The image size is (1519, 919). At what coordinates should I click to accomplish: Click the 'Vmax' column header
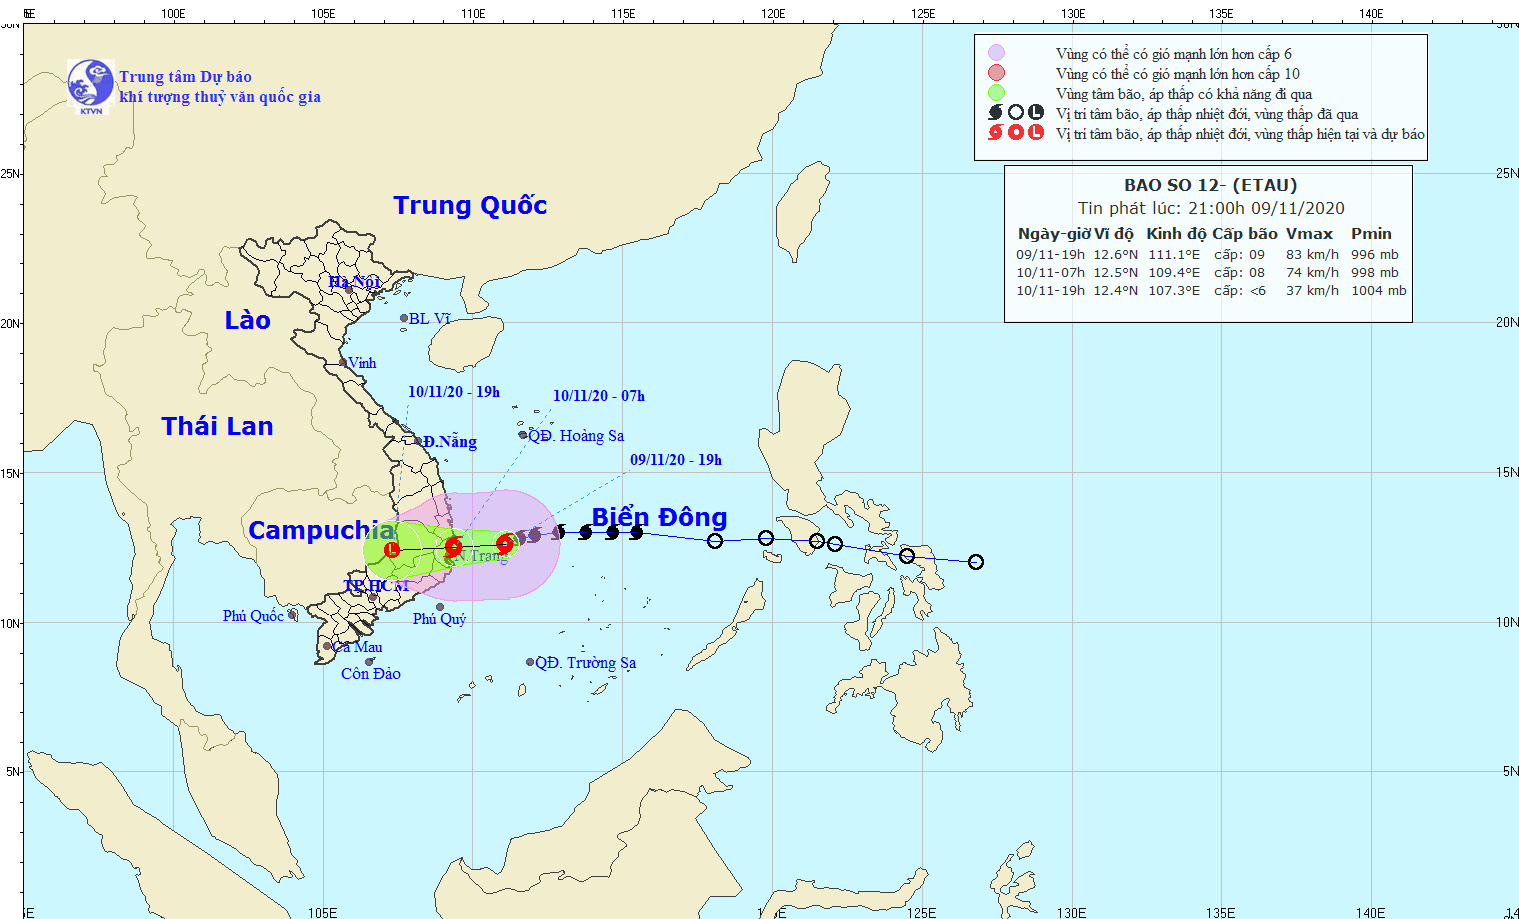point(1309,234)
